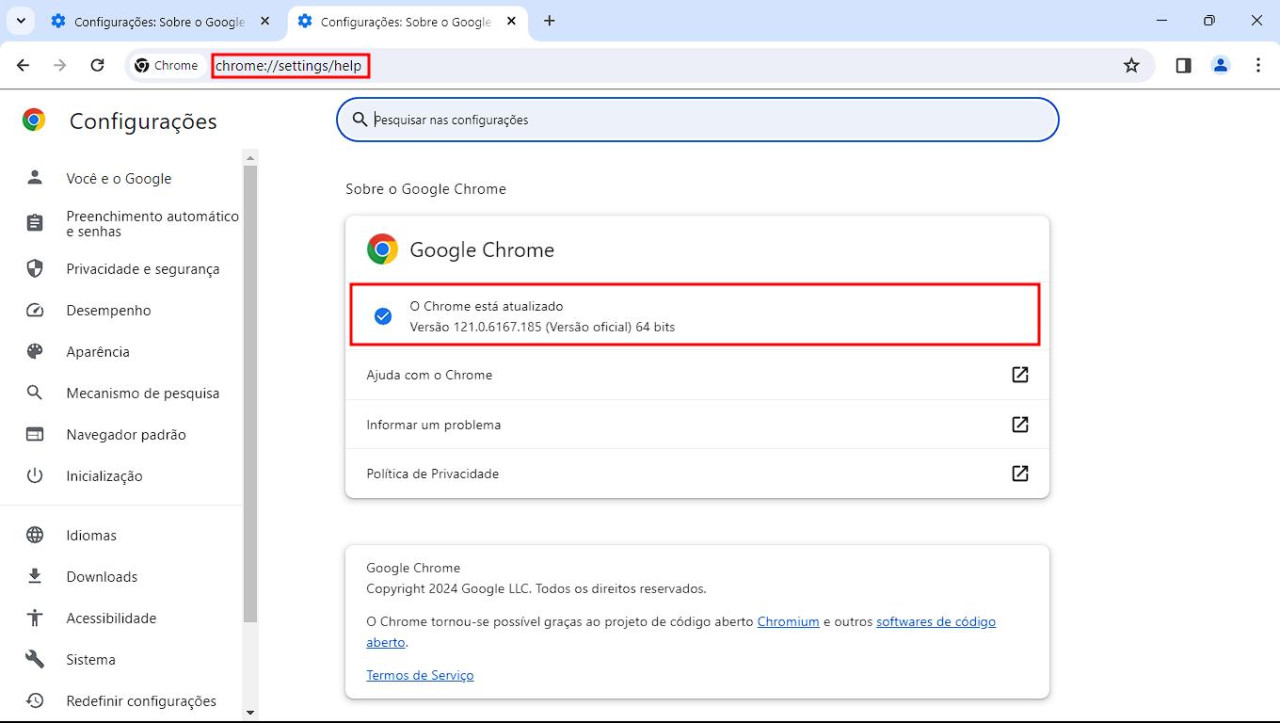Viewport: 1280px width, 723px height.
Task: Click the Configurações page title
Action: pos(143,121)
